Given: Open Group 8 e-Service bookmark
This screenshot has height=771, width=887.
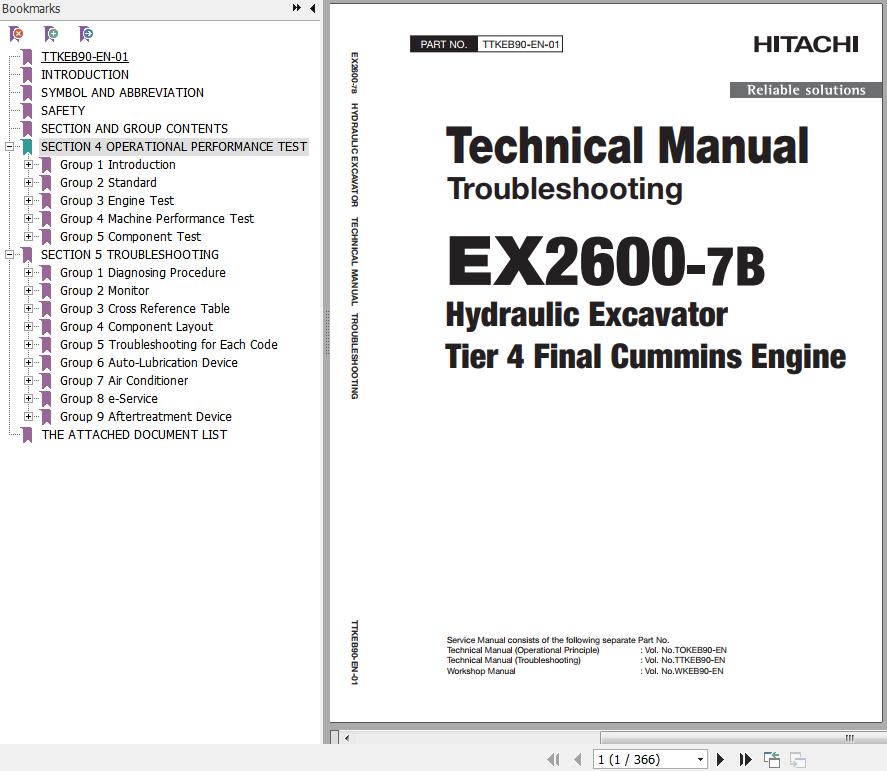Looking at the screenshot, I should coord(109,399).
